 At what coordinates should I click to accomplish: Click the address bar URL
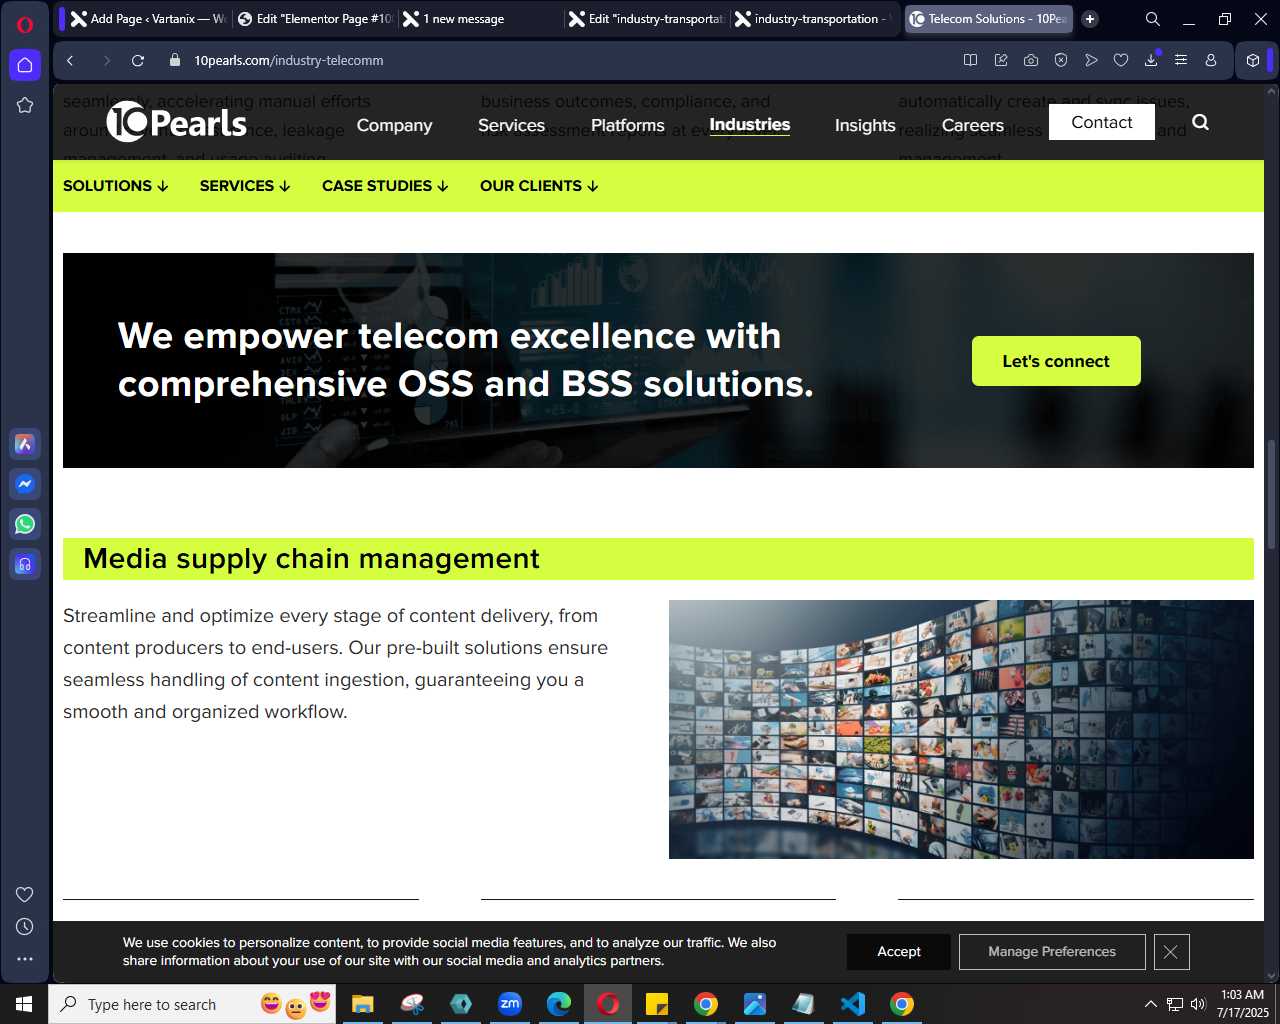pyautogui.click(x=289, y=60)
